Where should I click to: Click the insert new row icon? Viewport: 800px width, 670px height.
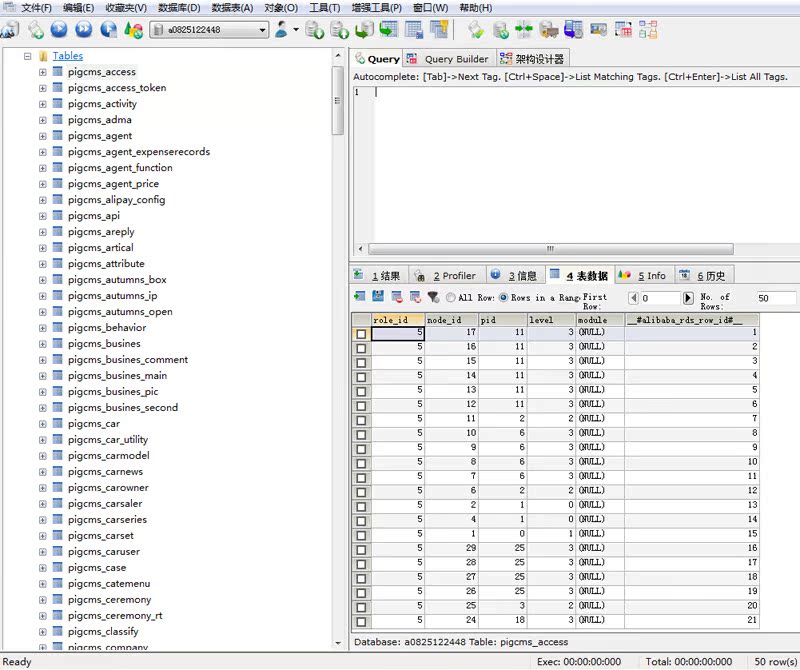[x=360, y=297]
